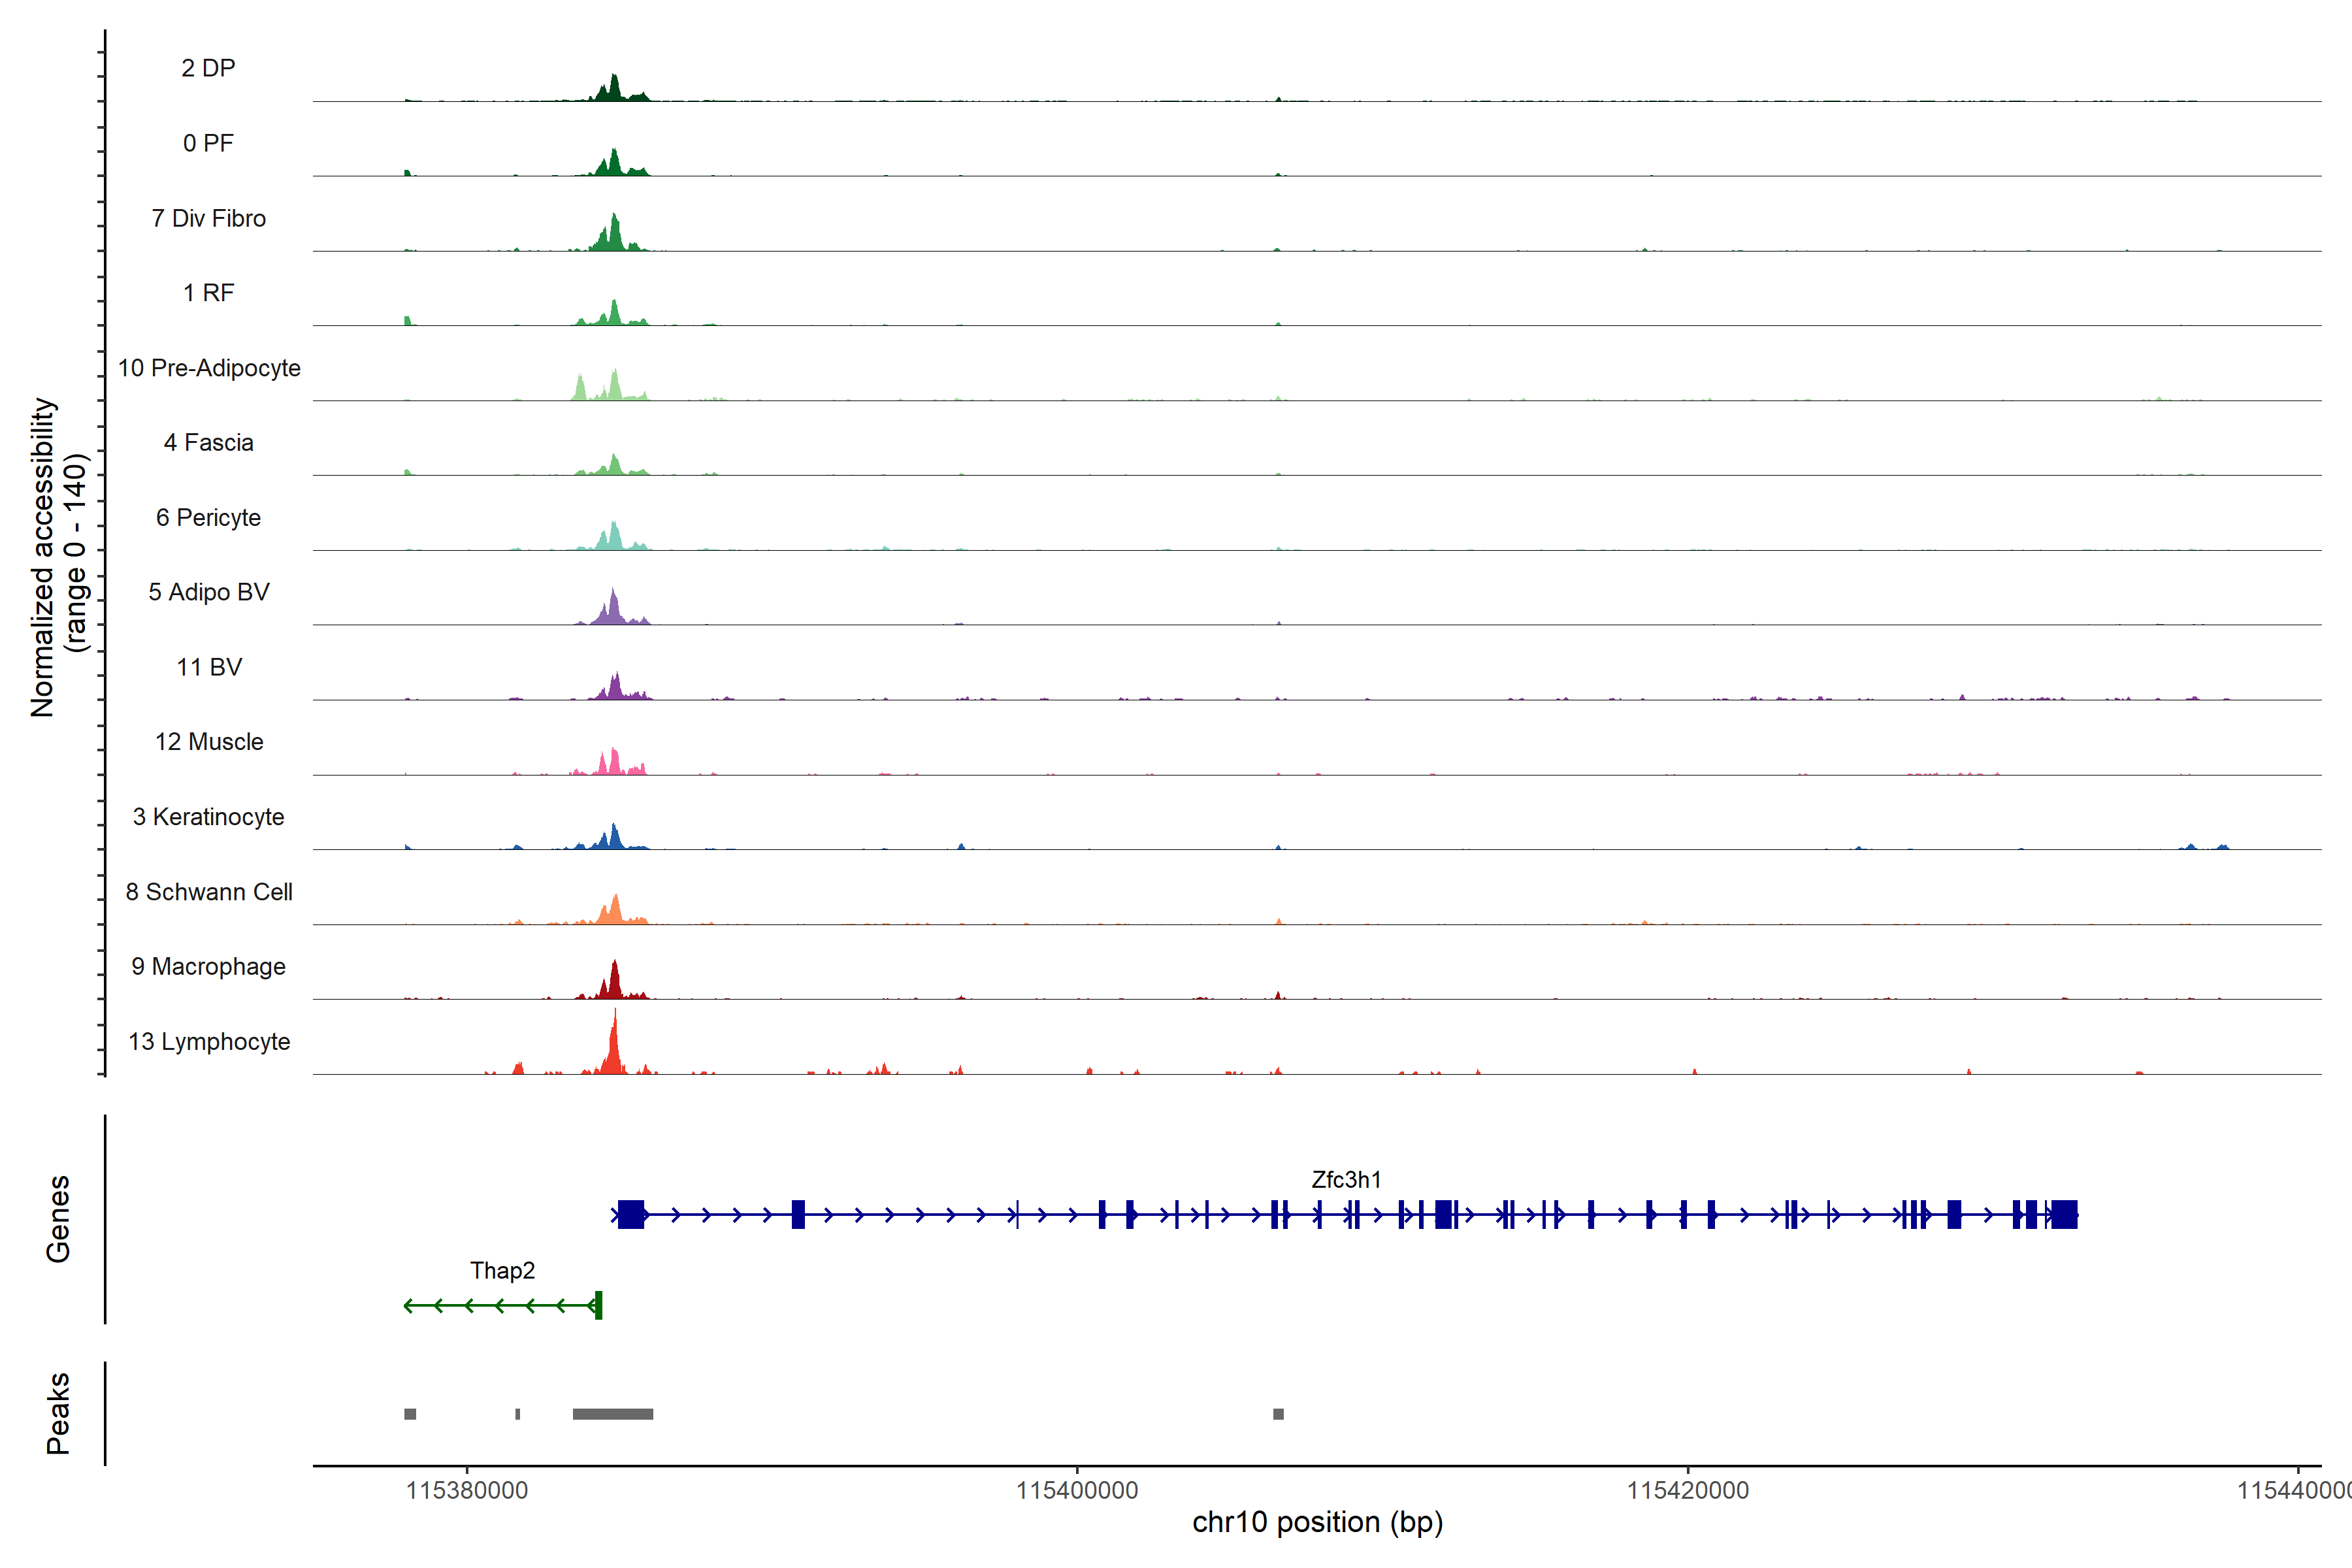Click the widest gray peak bar
The image size is (2352, 1568).
pos(612,1414)
